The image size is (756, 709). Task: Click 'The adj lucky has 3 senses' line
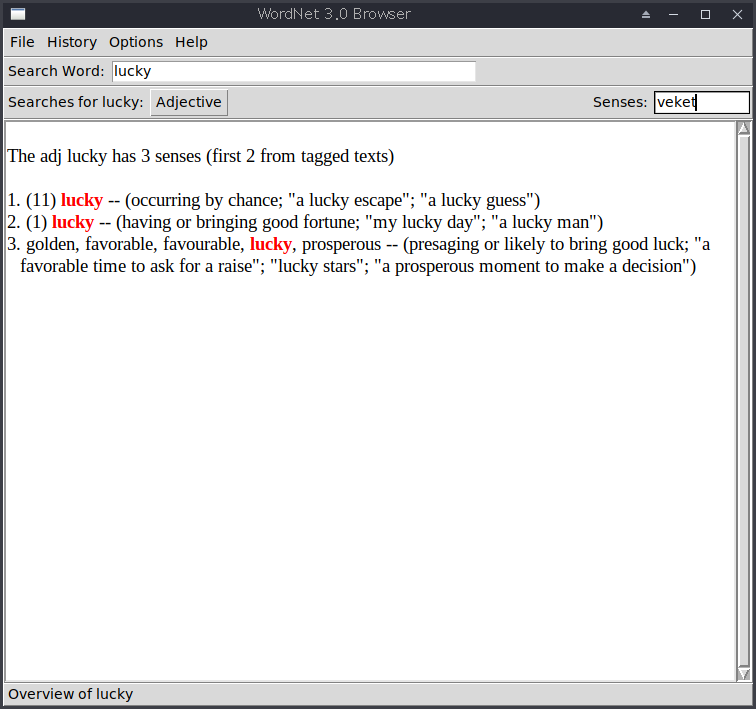(x=201, y=156)
